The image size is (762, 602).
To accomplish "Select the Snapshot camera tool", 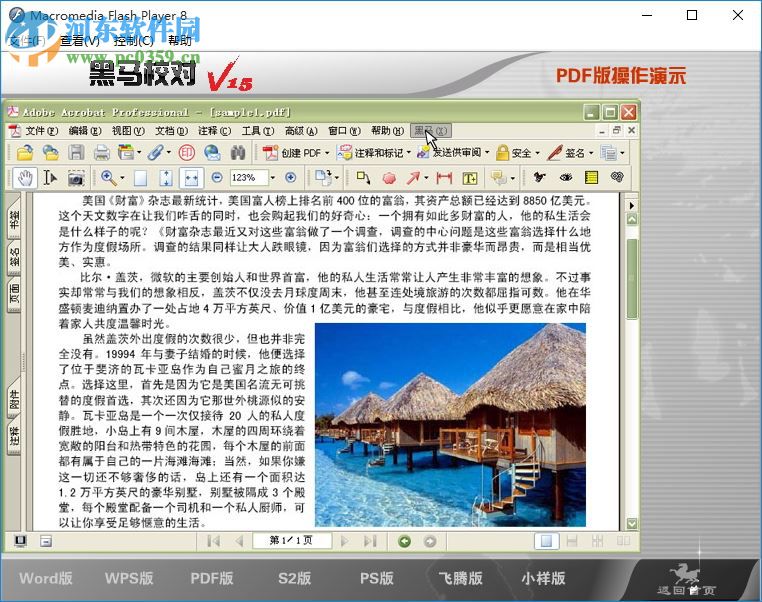I will [x=75, y=178].
